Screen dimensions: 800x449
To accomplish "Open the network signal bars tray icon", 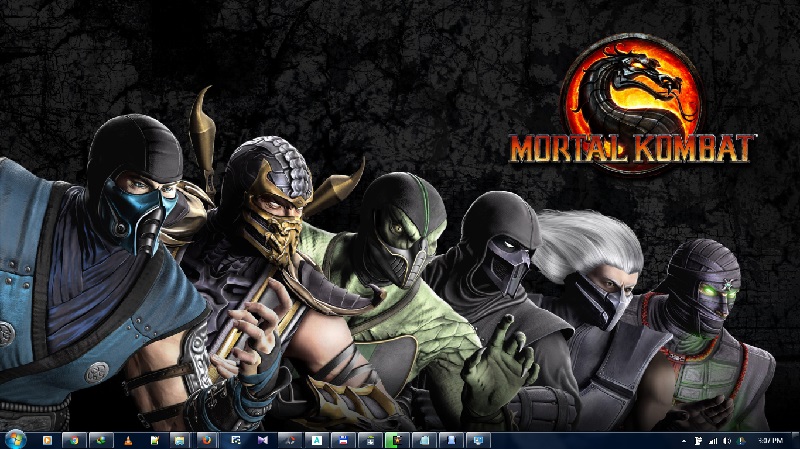I will click(713, 441).
